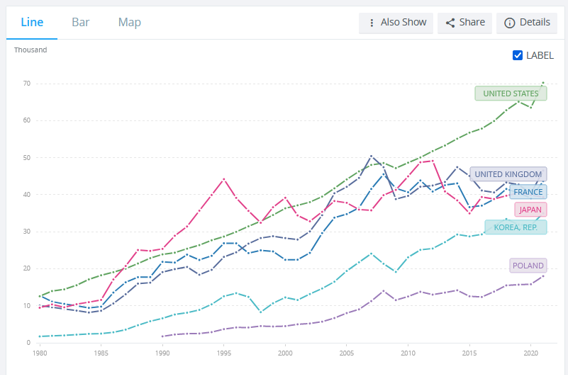Select the JAPAN series label
Image resolution: width=568 pixels, height=375 pixels.
[530, 210]
